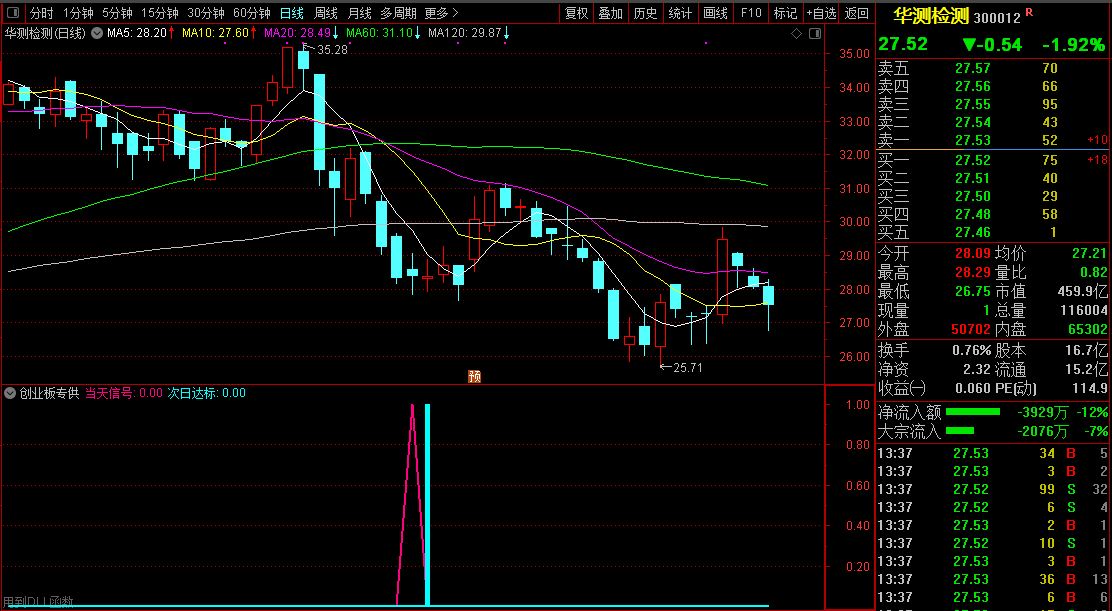1112x611 pixels.
Task: Switch to 30分钟 period
Action: click(x=206, y=13)
